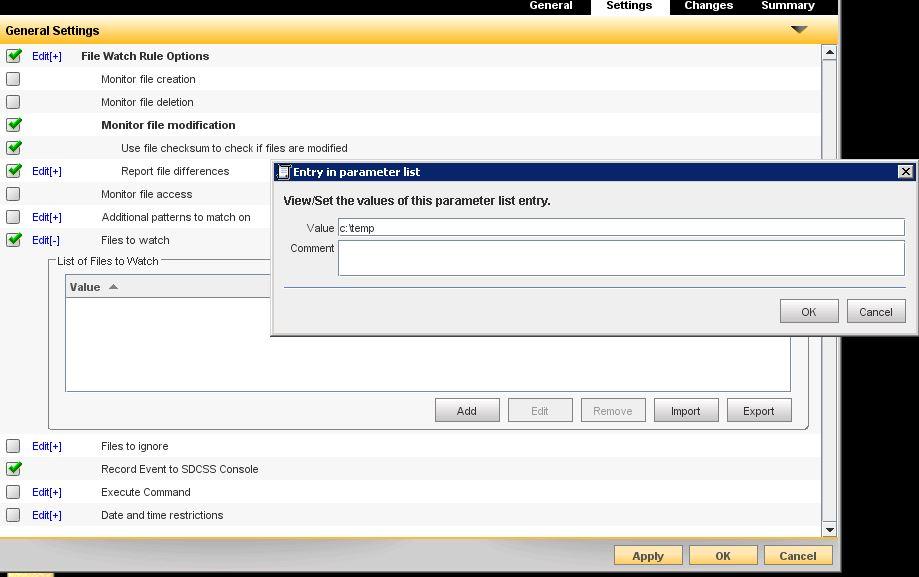Expand Edit[+] next to Files to ignore
The image size is (919, 577).
click(x=47, y=446)
